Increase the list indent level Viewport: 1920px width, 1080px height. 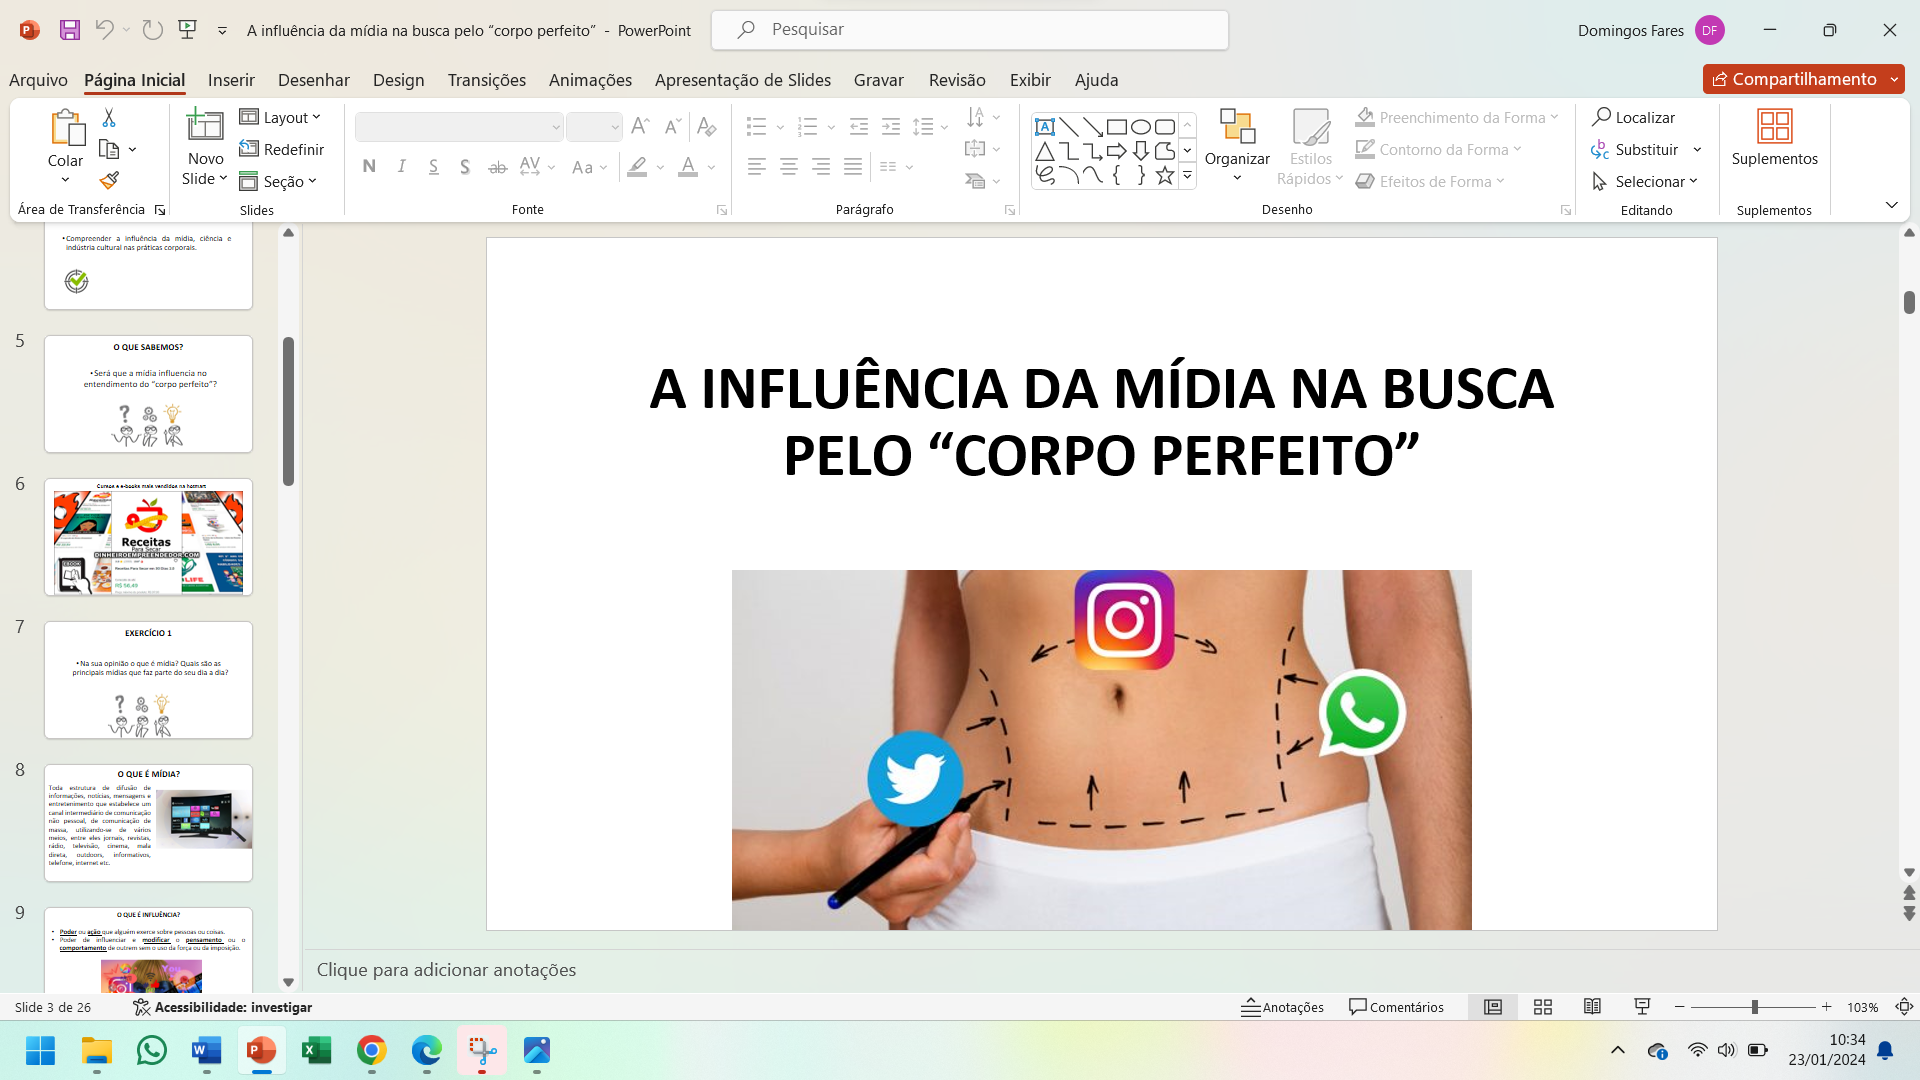pyautogui.click(x=891, y=126)
